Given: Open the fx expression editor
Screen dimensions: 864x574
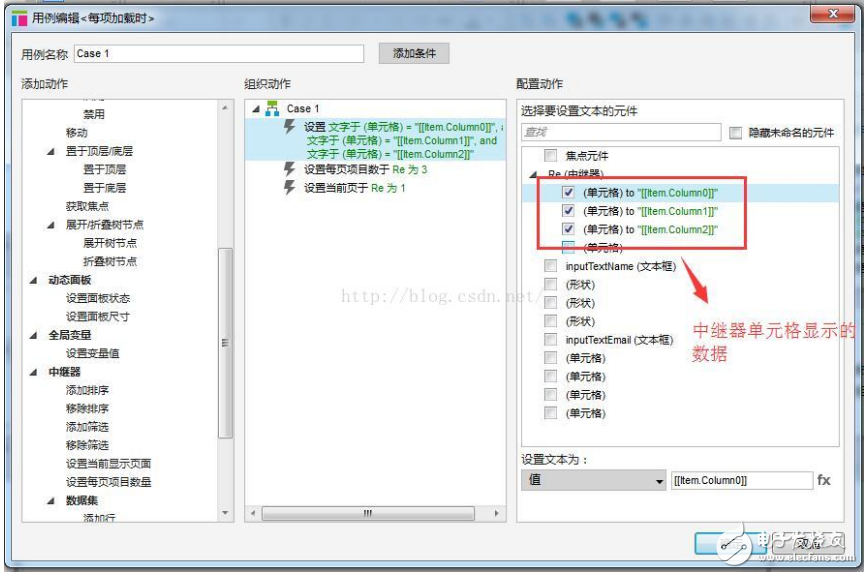Looking at the screenshot, I should [x=824, y=481].
